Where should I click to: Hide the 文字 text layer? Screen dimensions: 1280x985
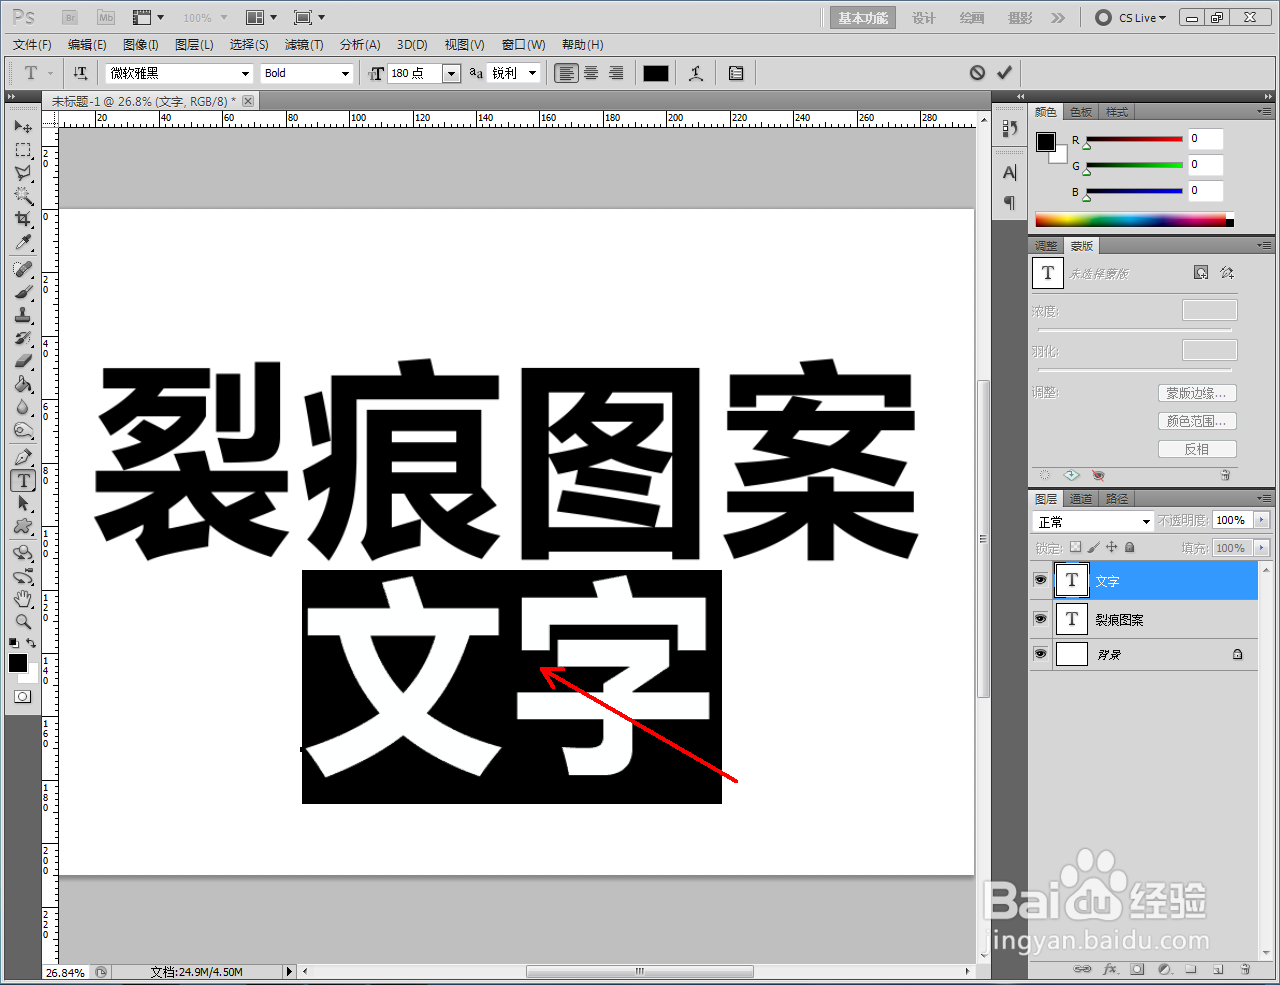(x=1040, y=580)
